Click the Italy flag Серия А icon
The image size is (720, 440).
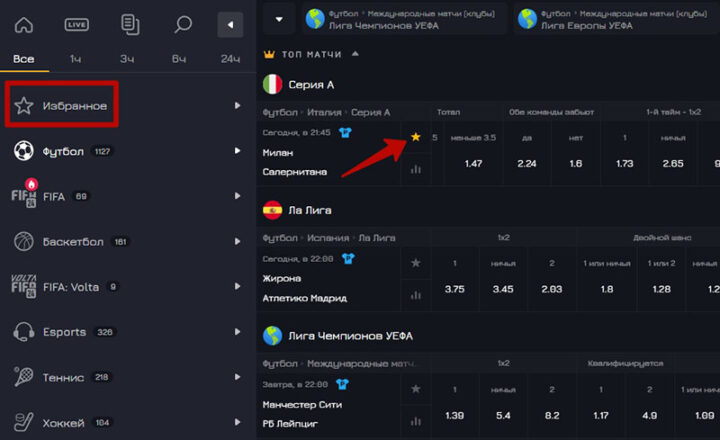(272, 85)
